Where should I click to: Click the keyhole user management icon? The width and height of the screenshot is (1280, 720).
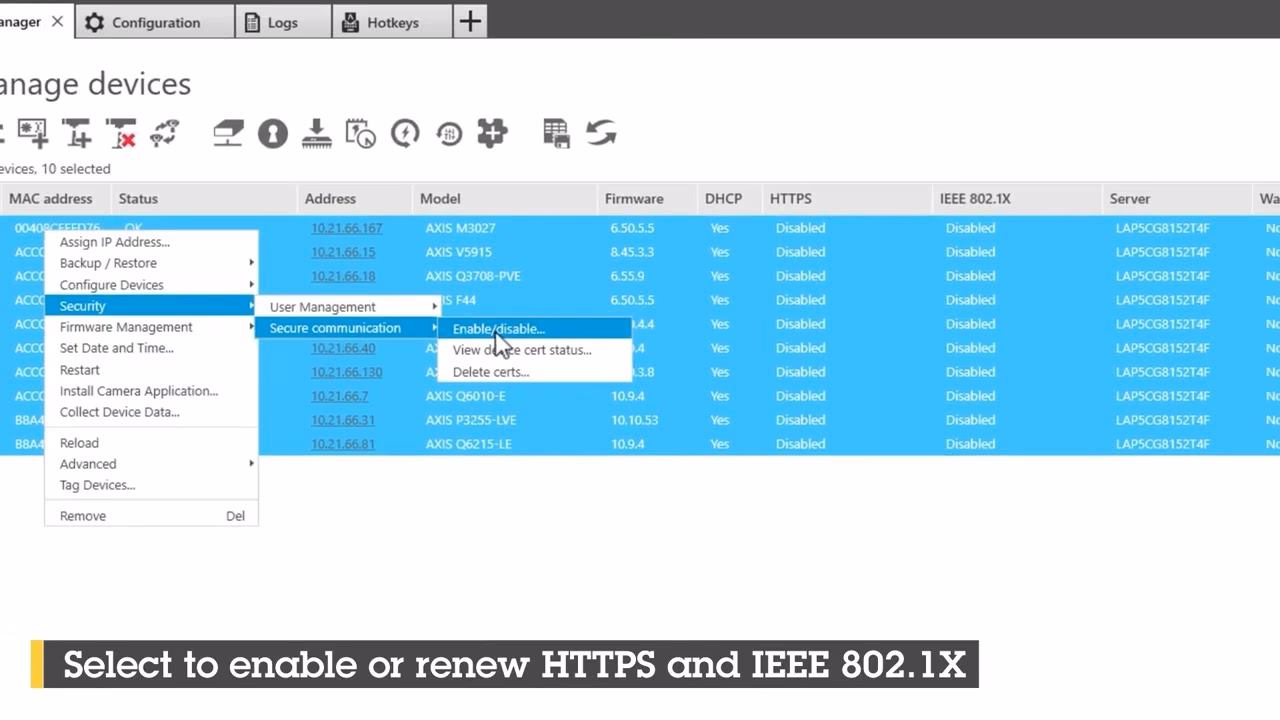coord(272,133)
